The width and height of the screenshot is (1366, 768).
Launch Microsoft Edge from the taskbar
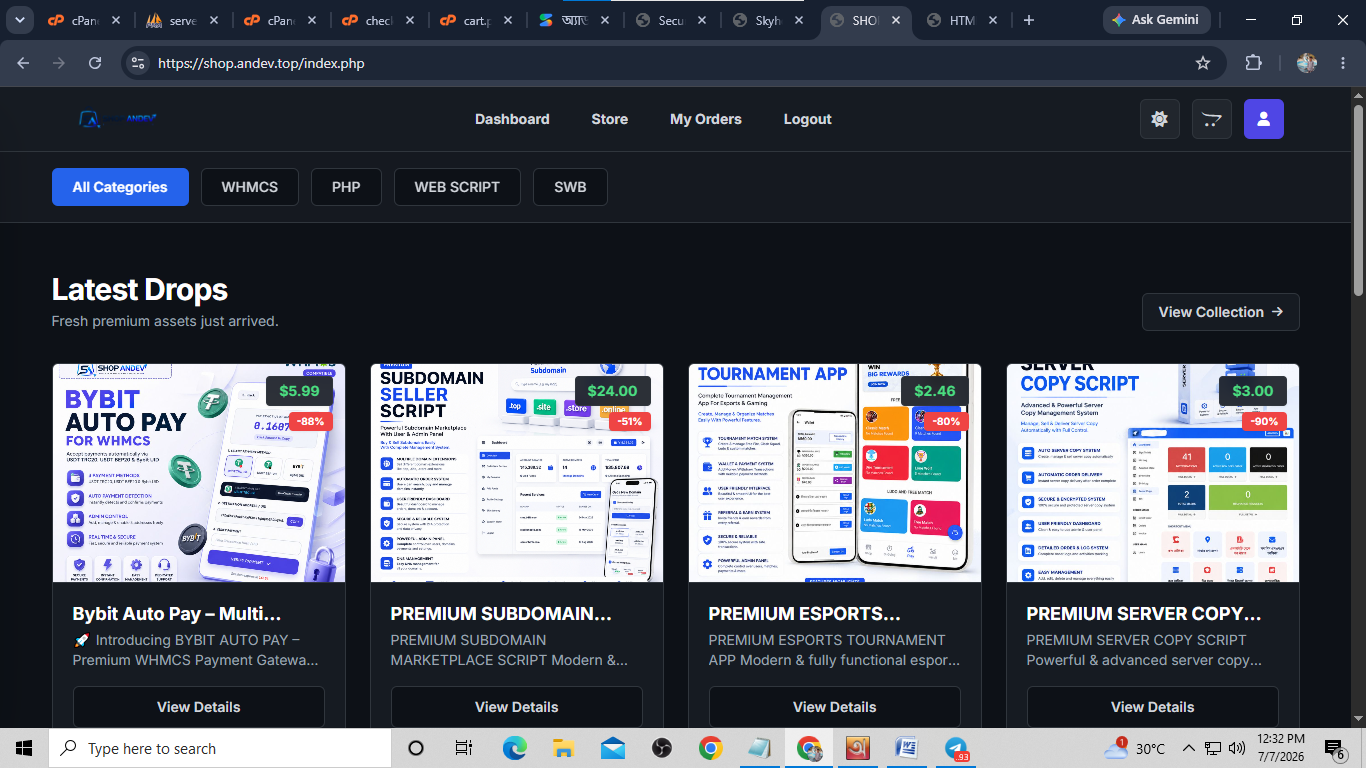click(514, 748)
